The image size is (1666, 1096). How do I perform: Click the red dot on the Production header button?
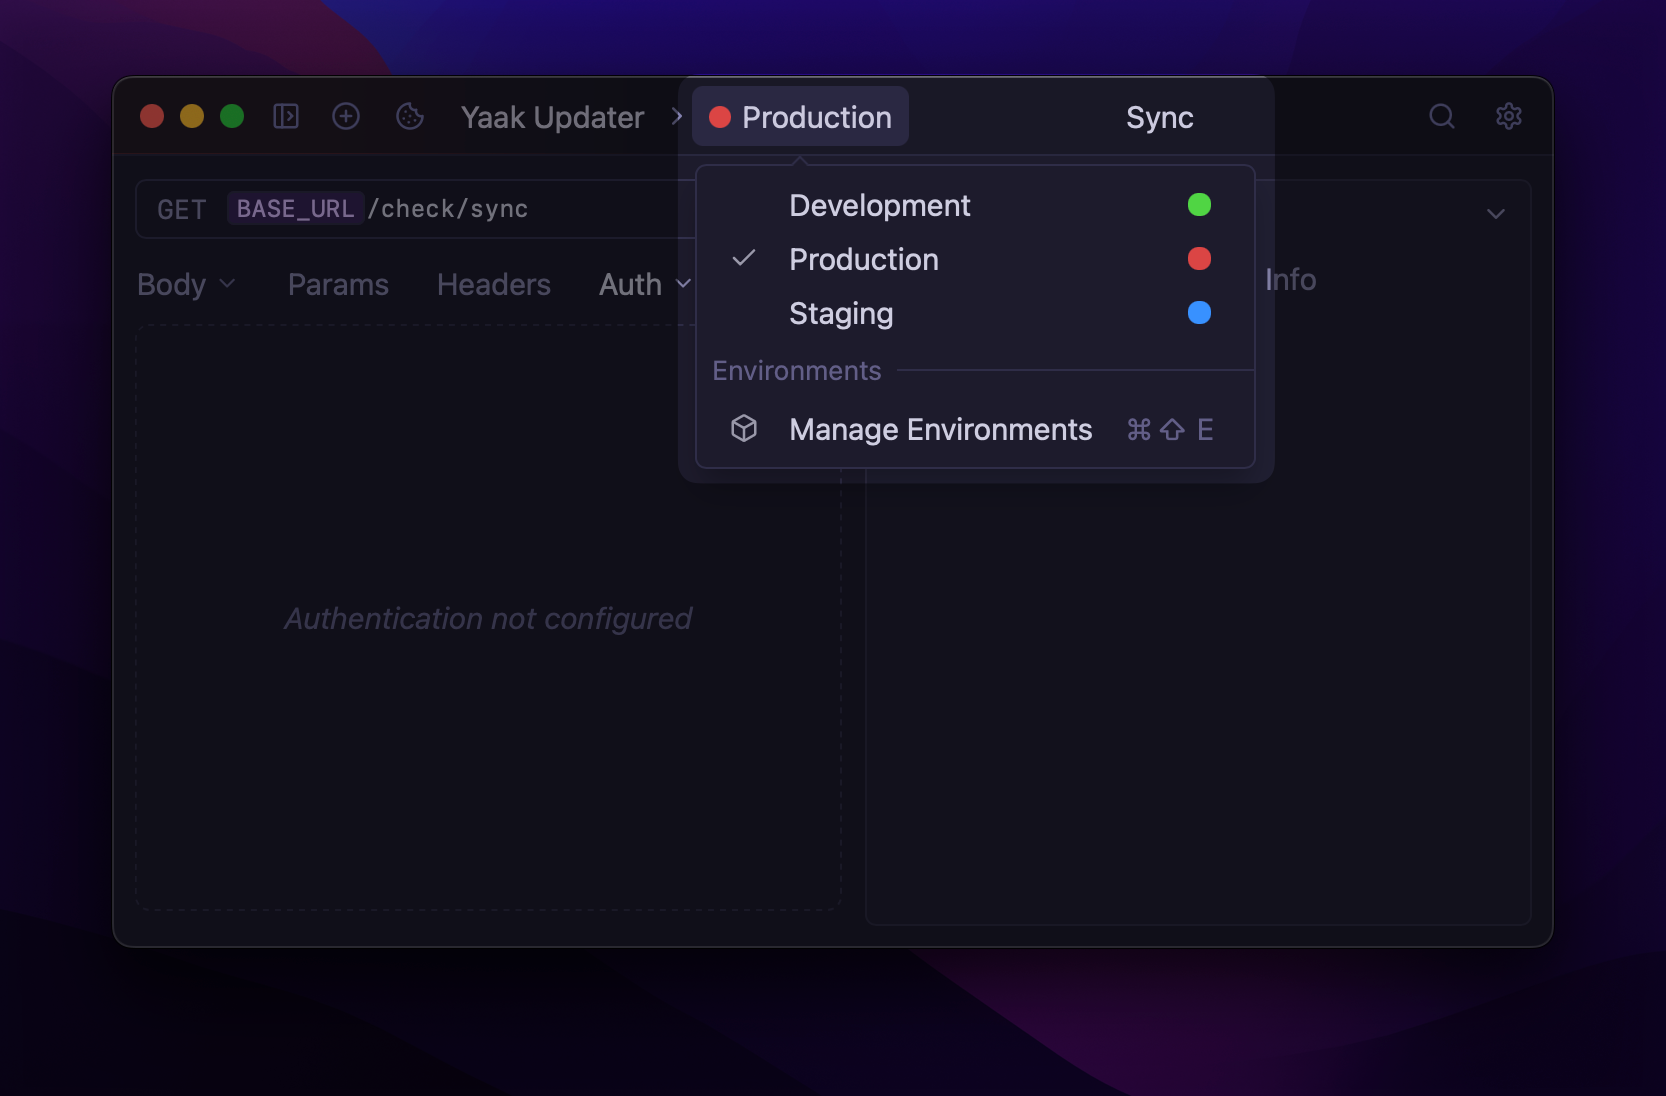719,117
